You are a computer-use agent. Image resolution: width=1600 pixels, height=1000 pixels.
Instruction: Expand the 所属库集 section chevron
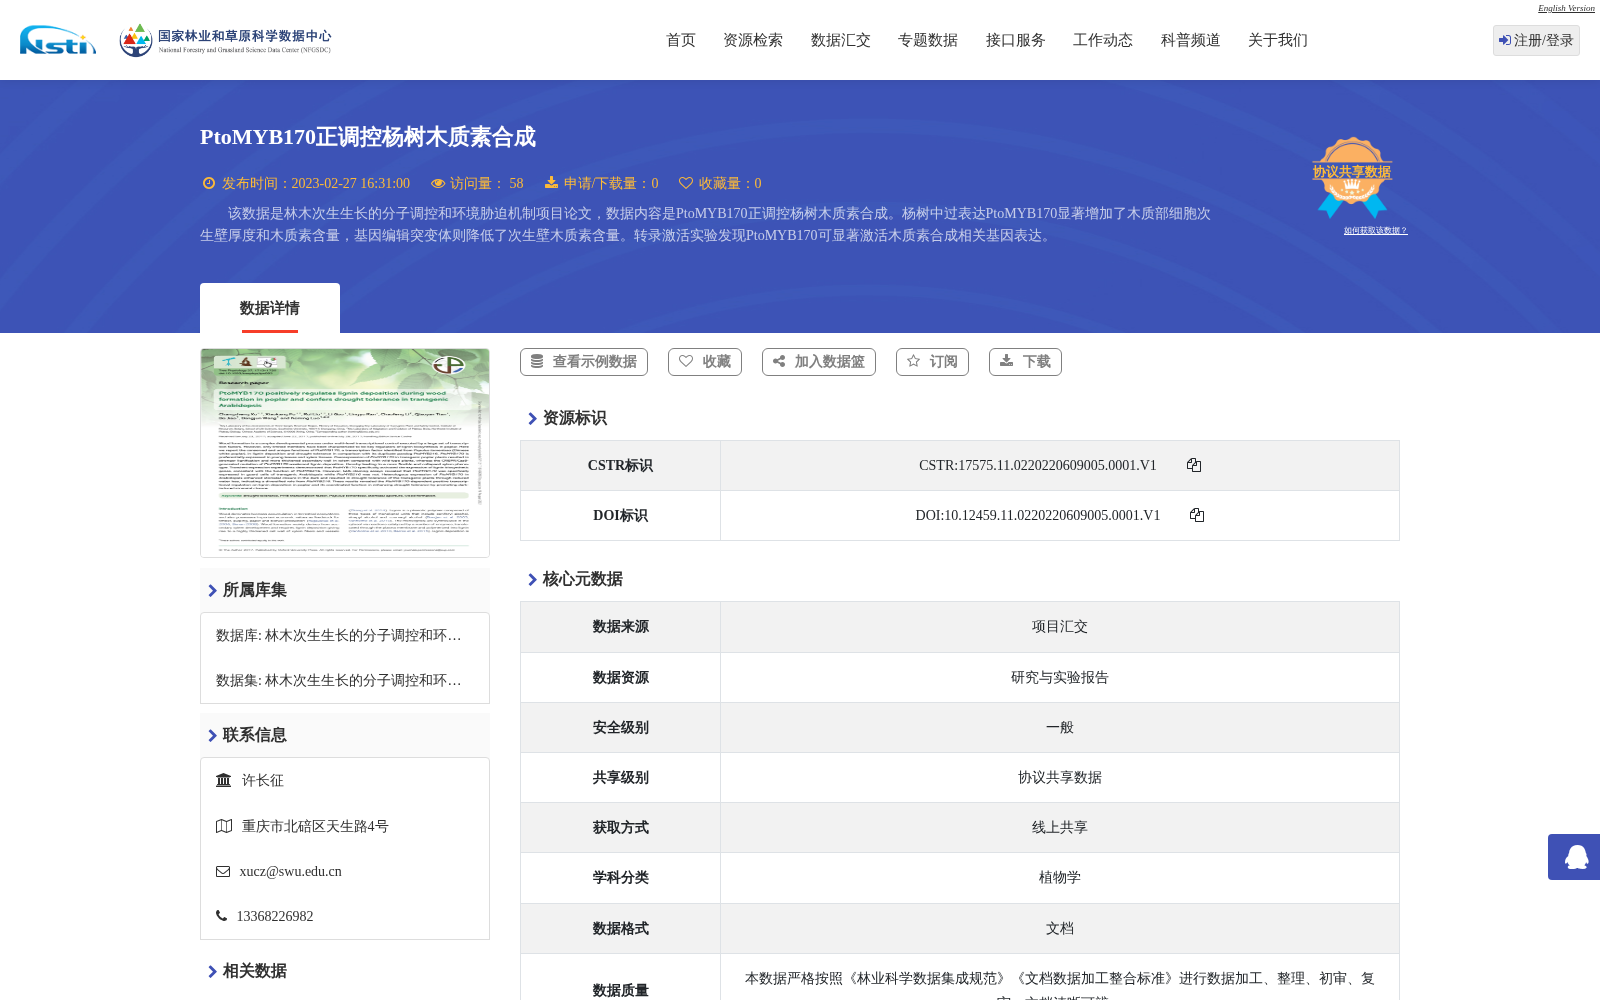point(212,590)
